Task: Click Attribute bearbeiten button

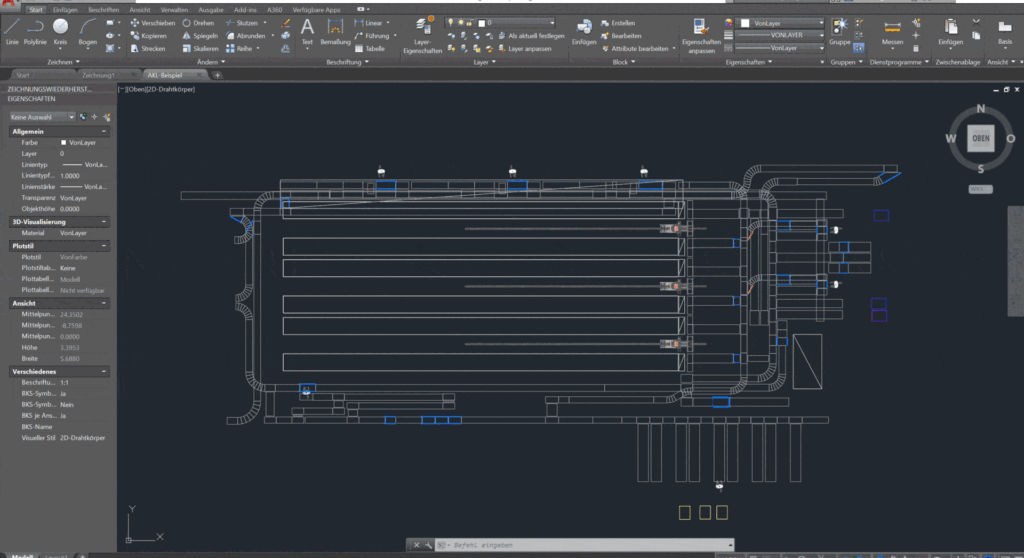Action: tap(638, 48)
